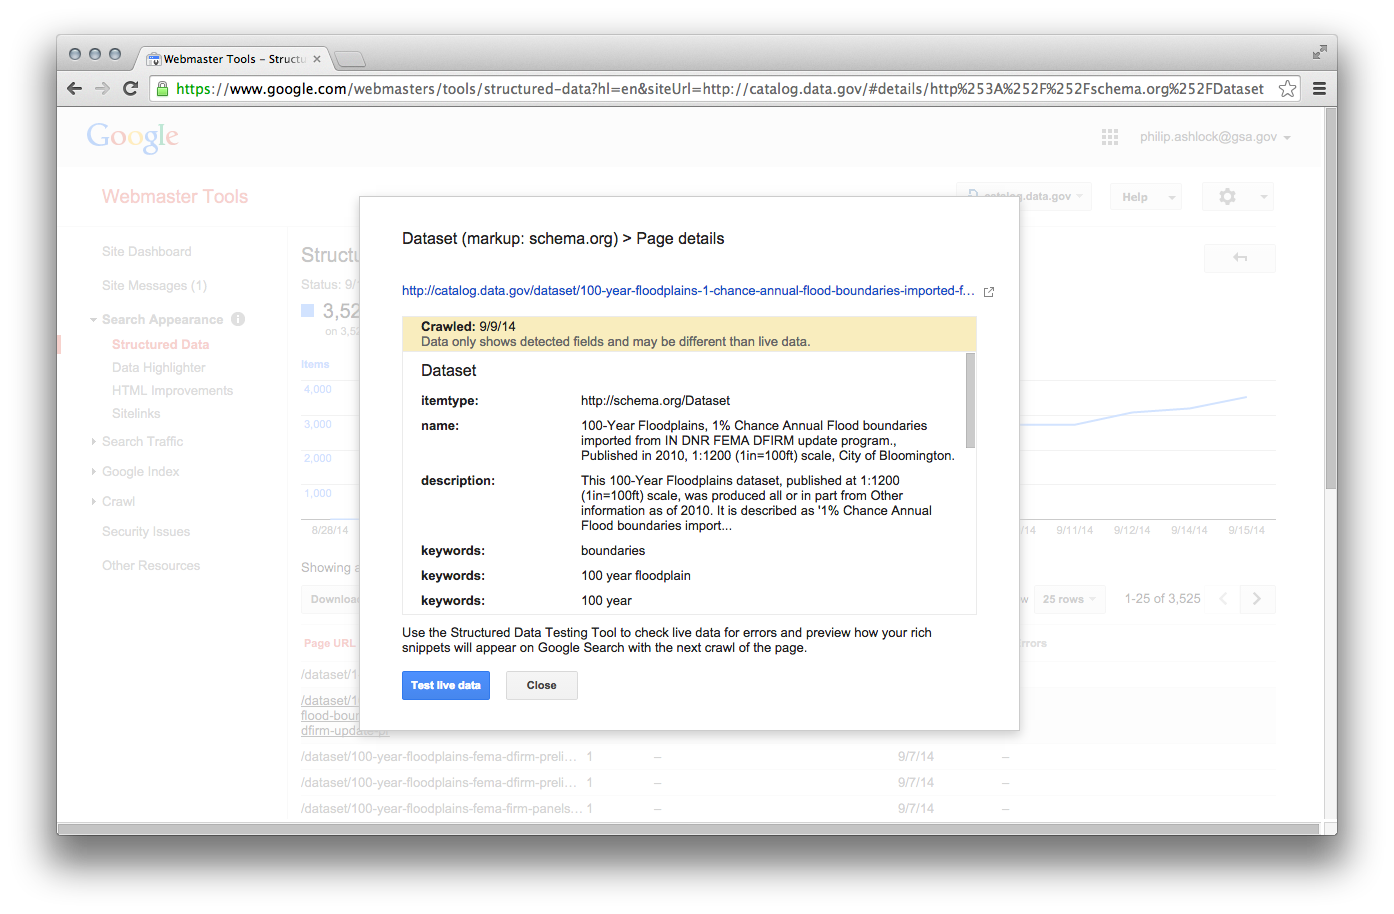Open the 25 rows dropdown
The image size is (1394, 914).
point(1069,599)
